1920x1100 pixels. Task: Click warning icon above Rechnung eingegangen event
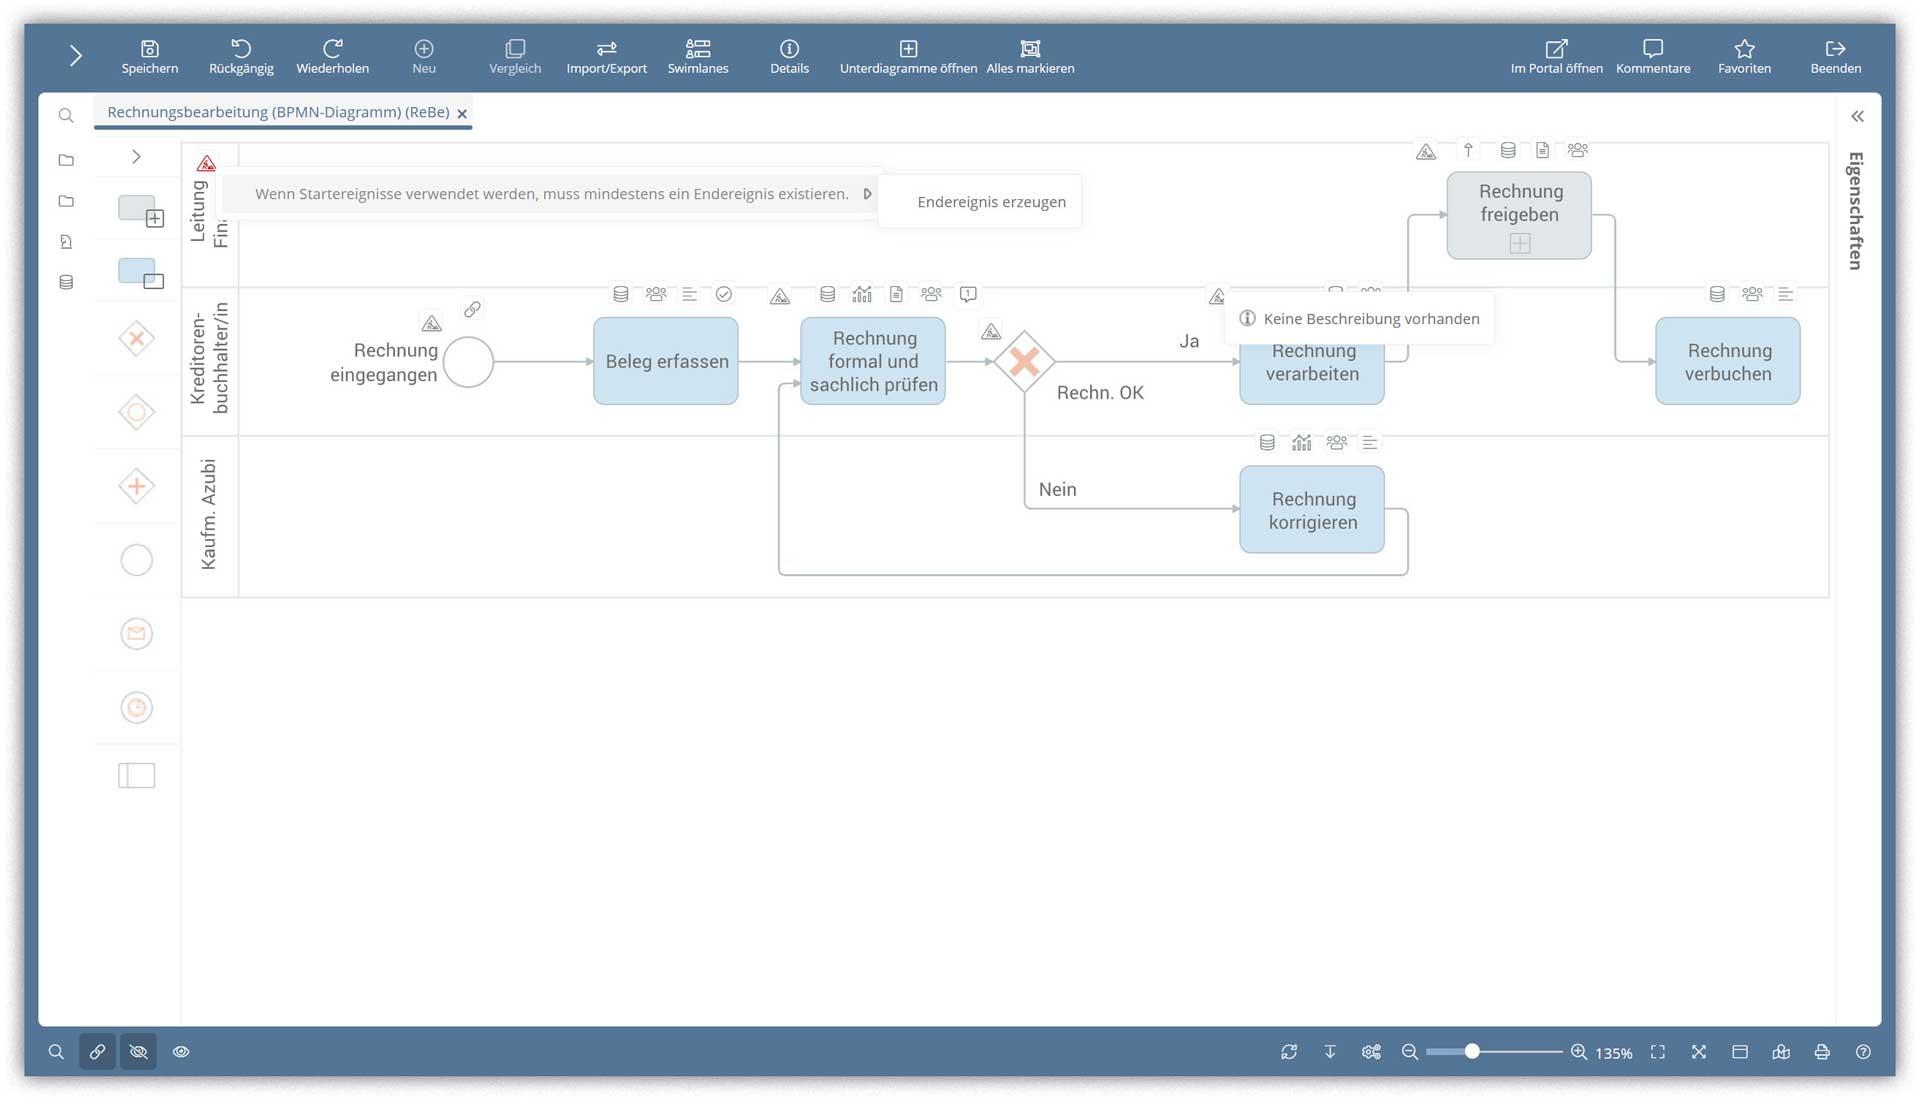[x=431, y=324]
